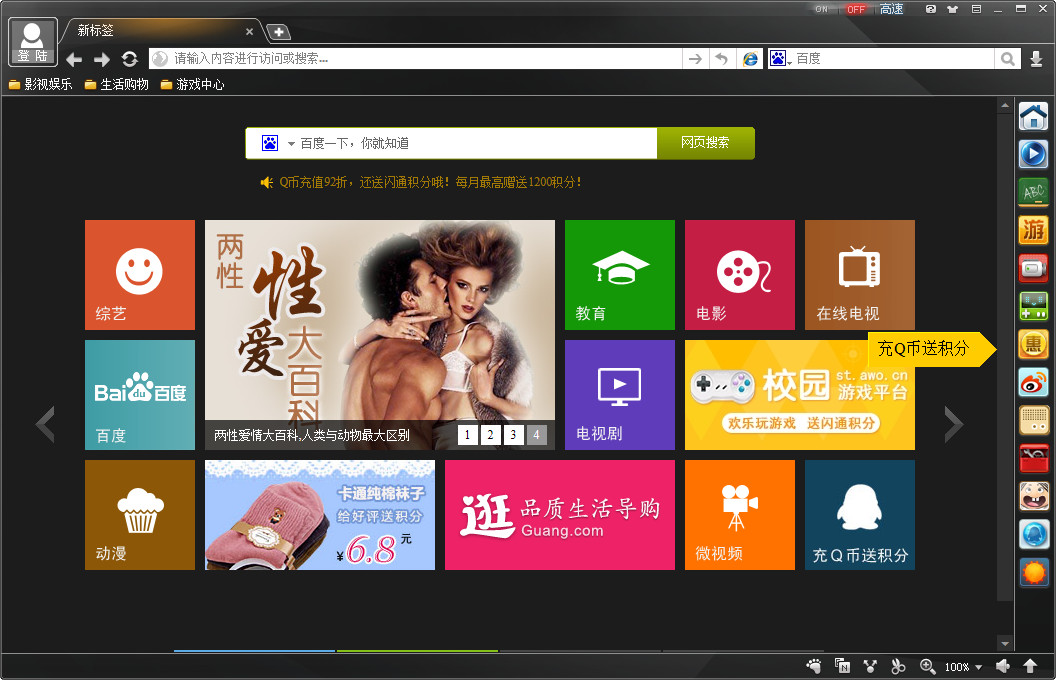The image size is (1056, 680).
Task: Open the 在线电视 tile
Action: tap(859, 275)
